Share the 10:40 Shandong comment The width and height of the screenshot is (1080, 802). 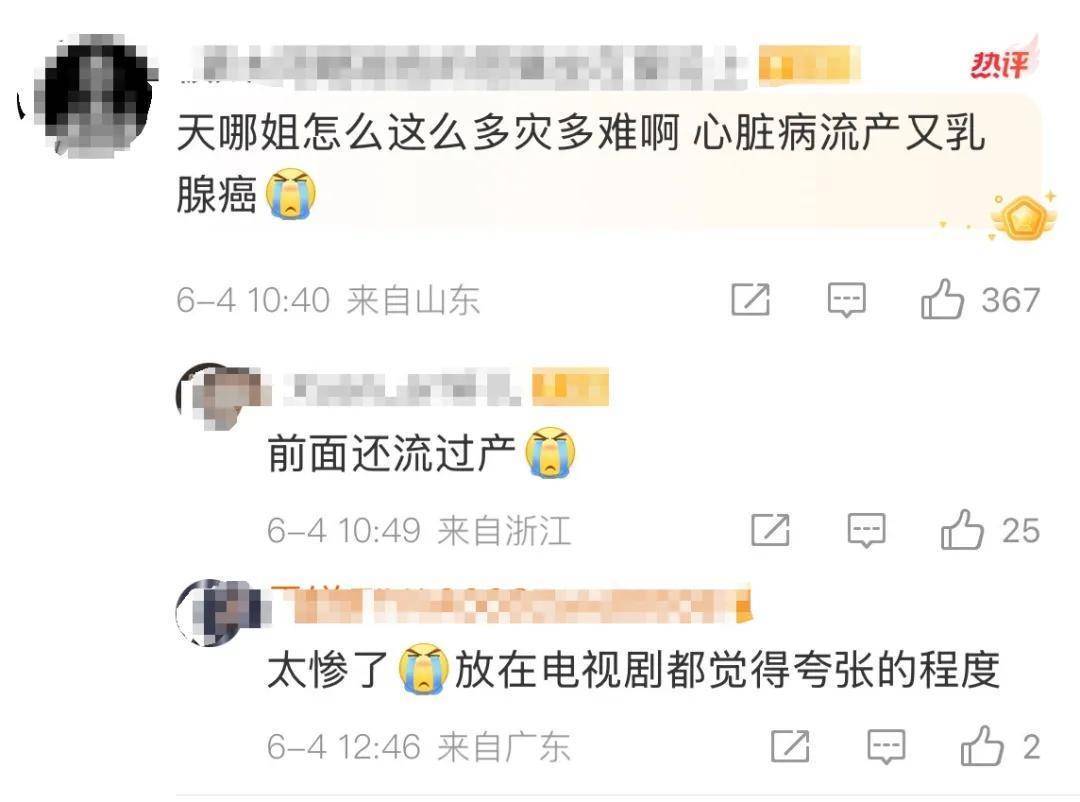tap(750, 299)
